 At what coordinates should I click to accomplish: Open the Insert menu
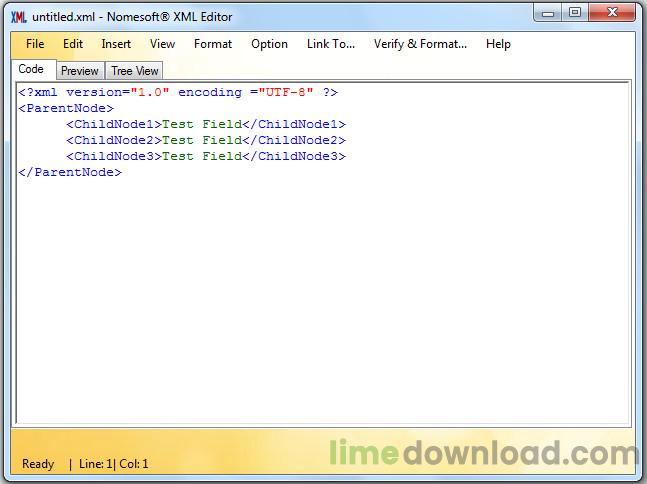(x=116, y=44)
